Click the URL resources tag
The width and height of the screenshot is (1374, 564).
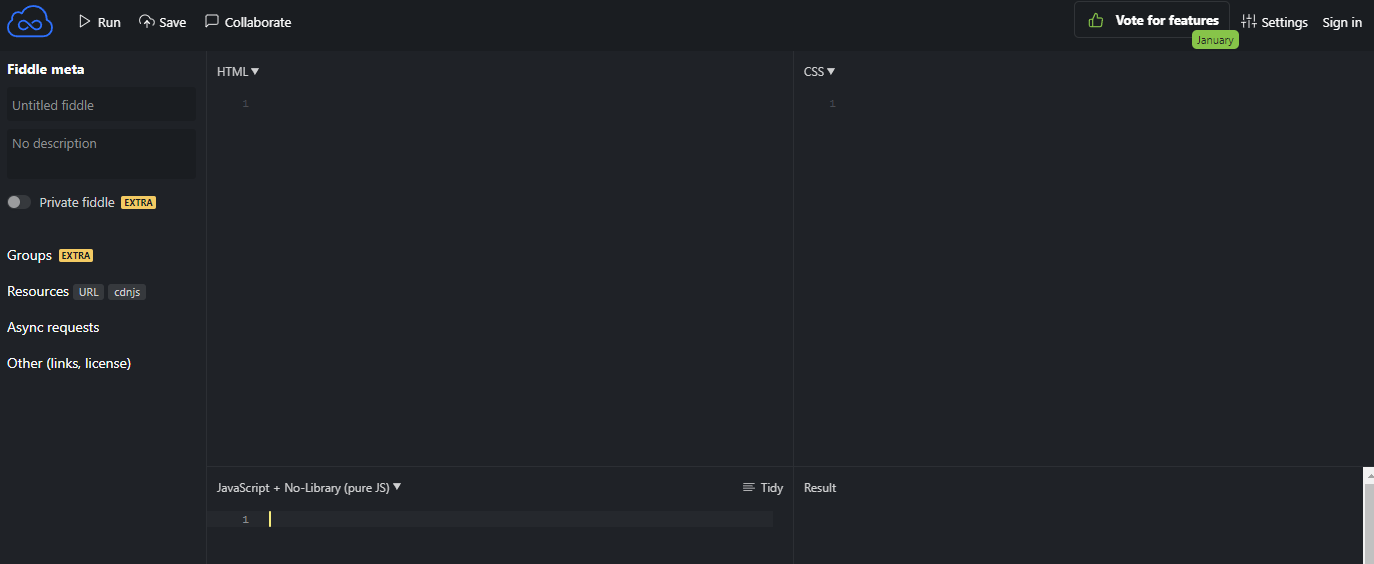[x=89, y=292]
